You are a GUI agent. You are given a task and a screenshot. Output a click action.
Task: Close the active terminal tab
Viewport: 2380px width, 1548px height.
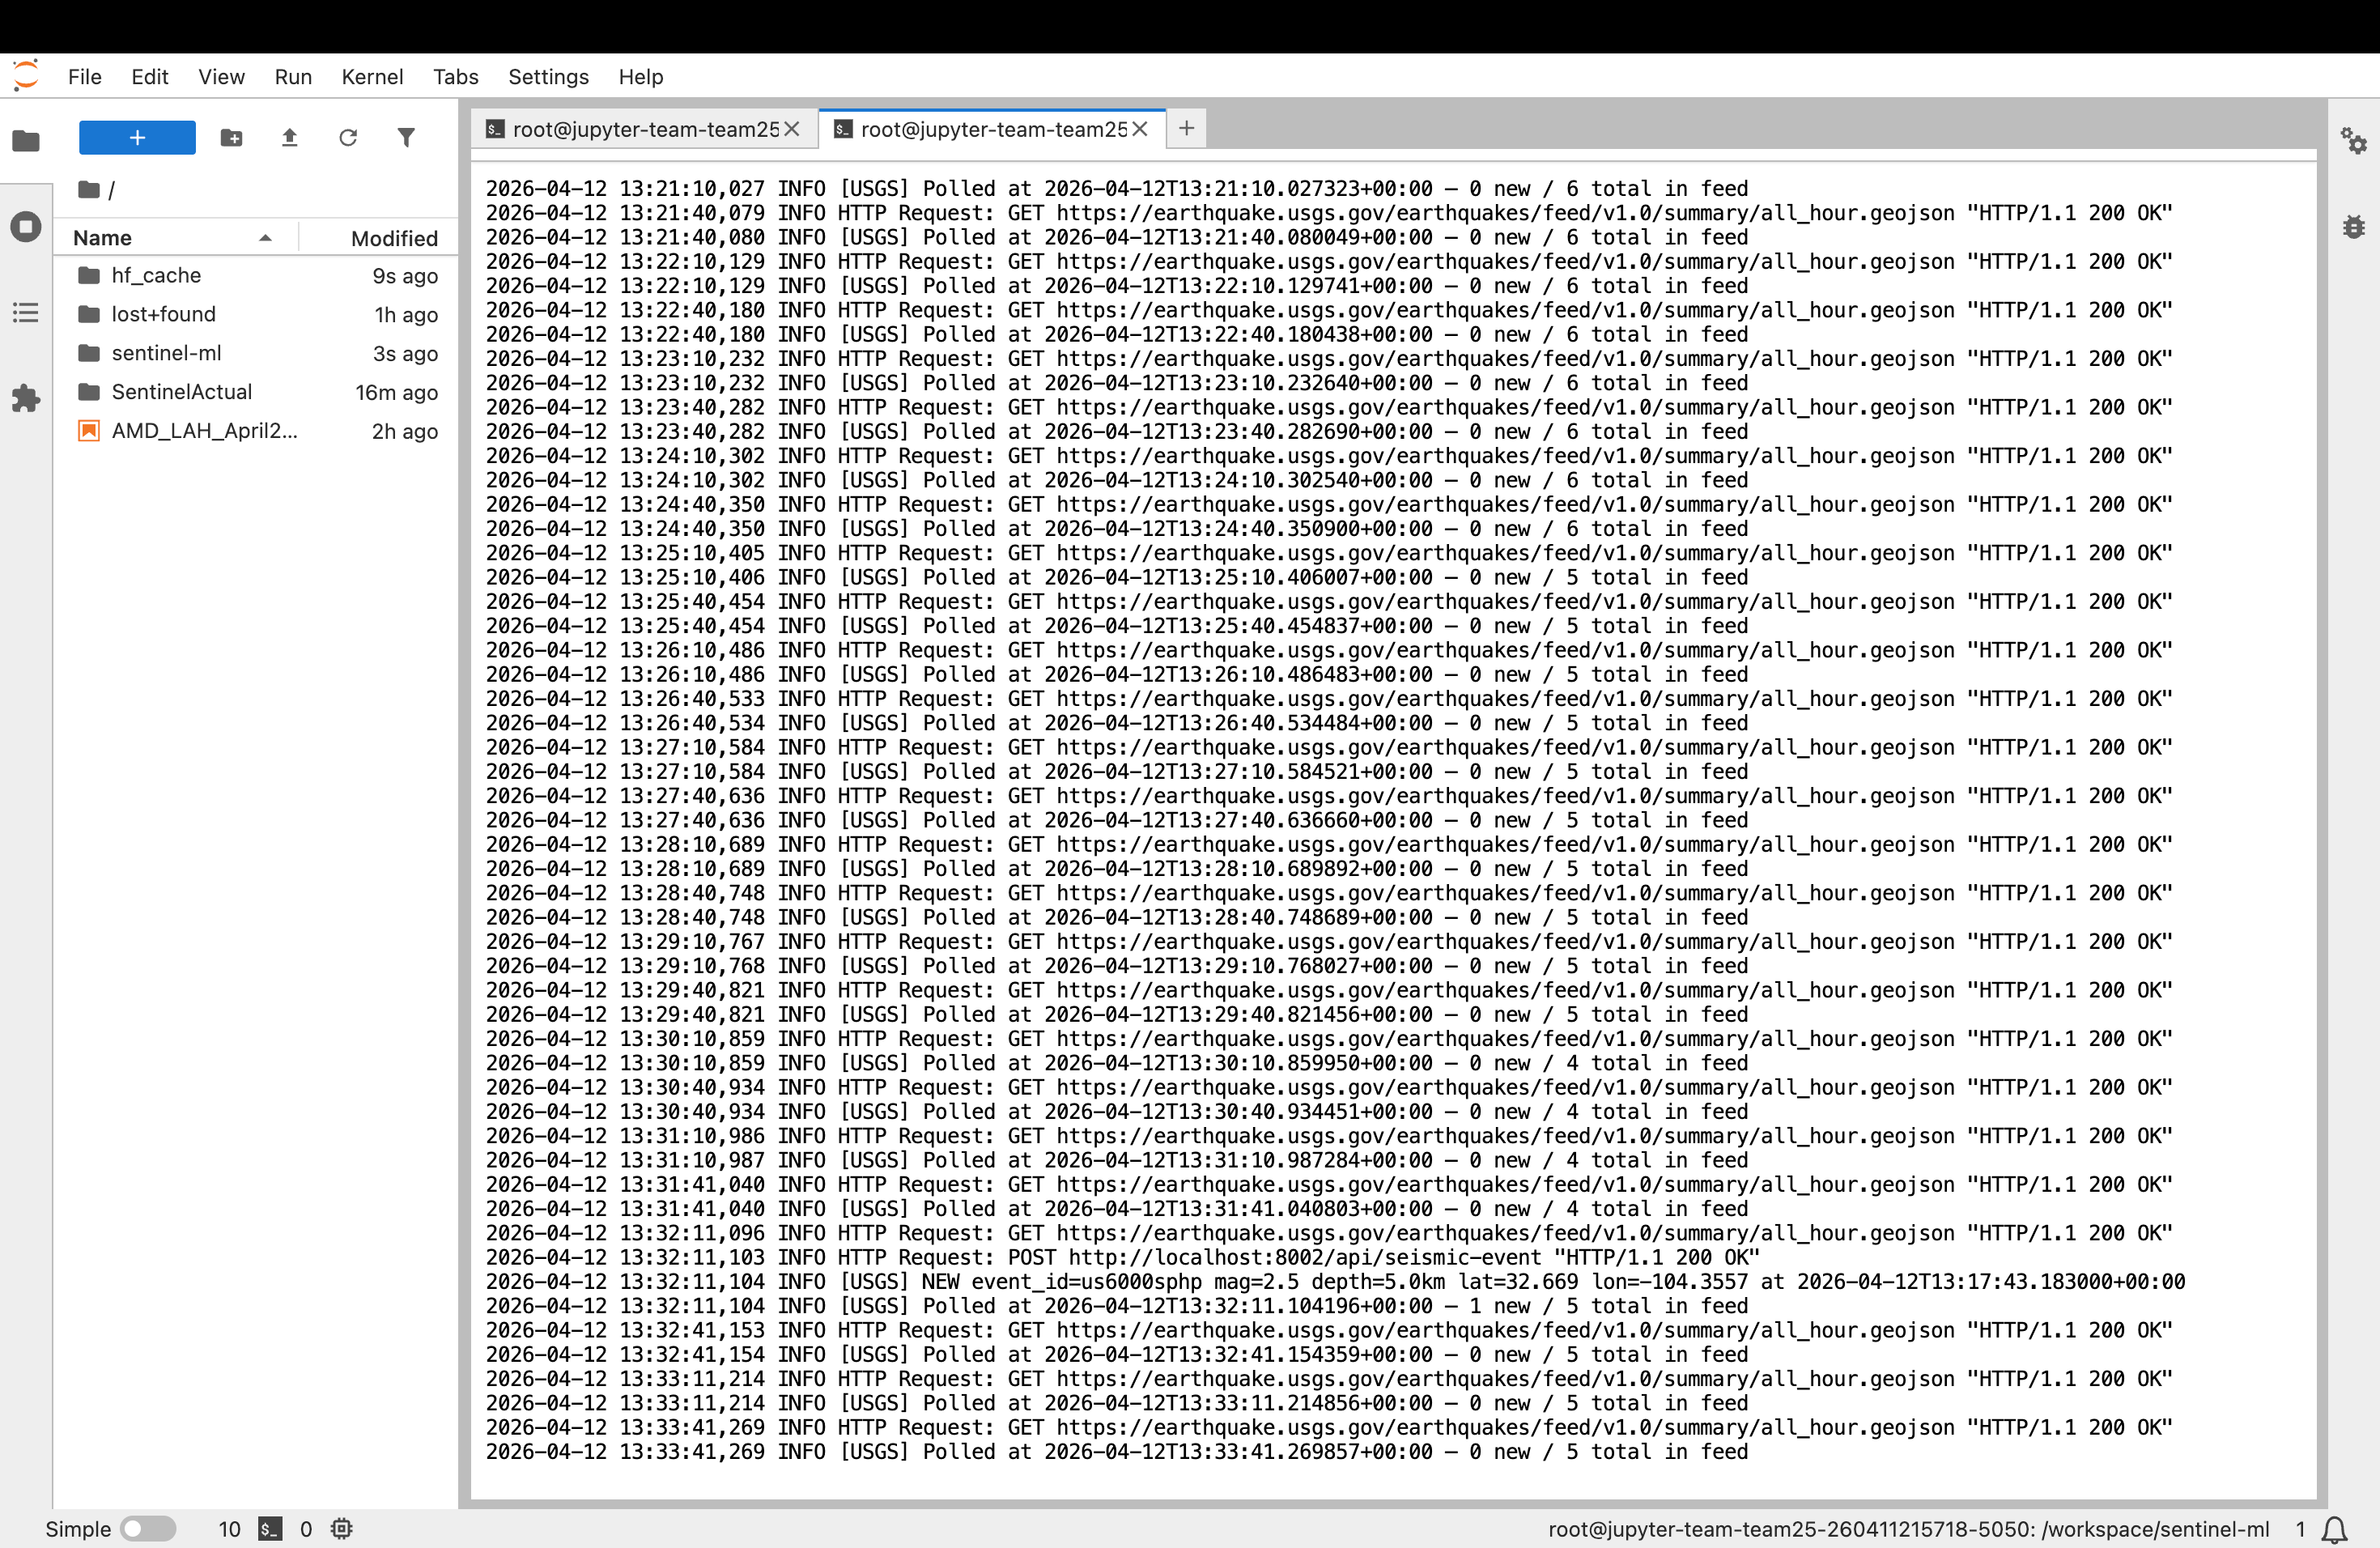(x=1139, y=129)
